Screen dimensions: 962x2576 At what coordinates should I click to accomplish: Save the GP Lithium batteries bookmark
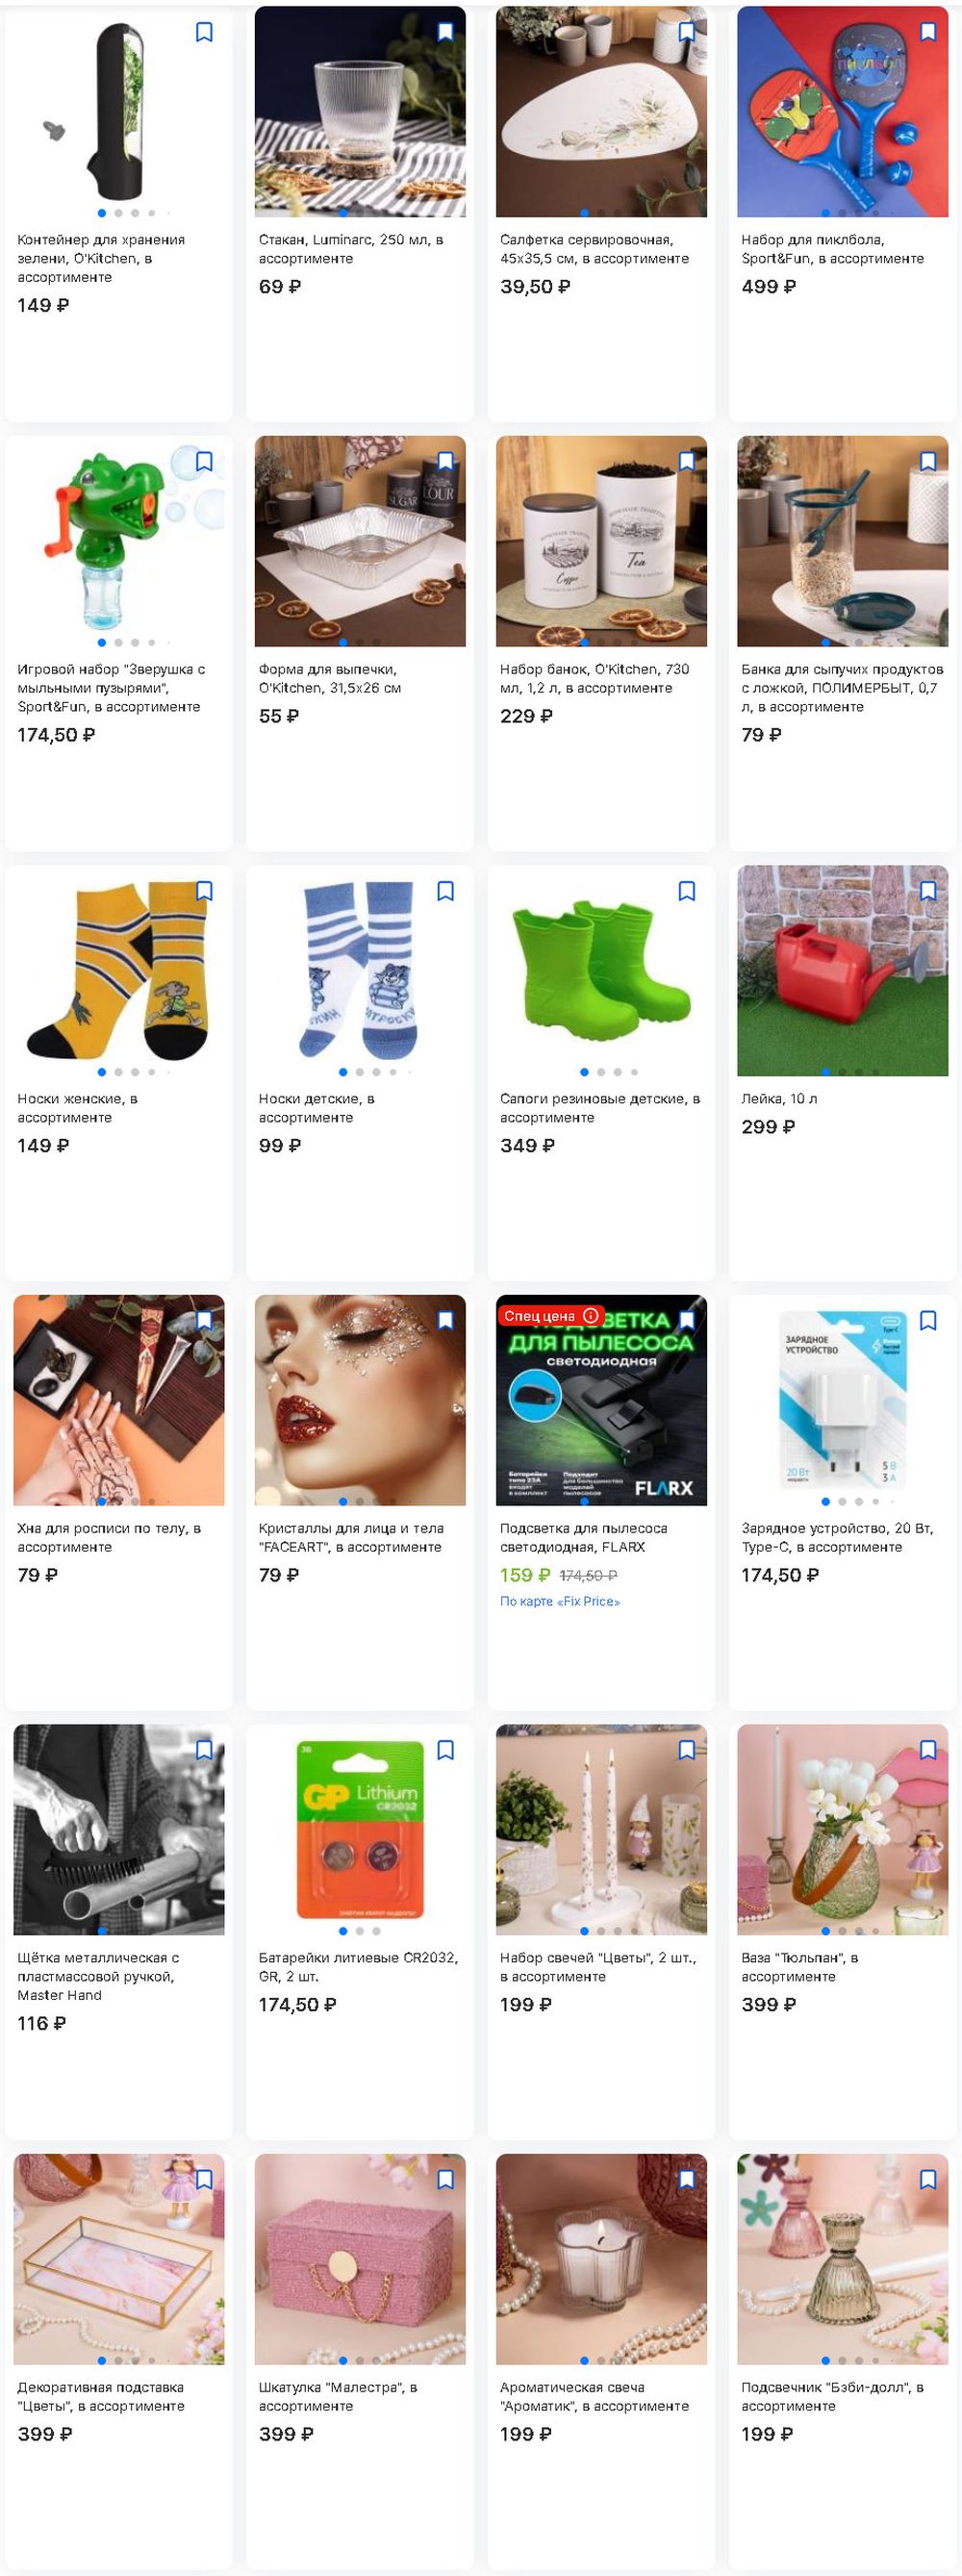(445, 1750)
